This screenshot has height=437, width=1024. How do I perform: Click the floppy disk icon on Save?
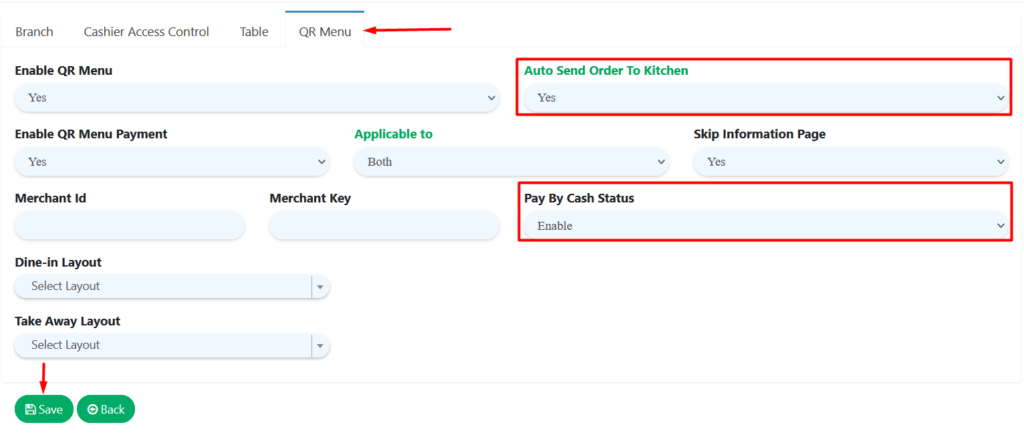(30, 409)
